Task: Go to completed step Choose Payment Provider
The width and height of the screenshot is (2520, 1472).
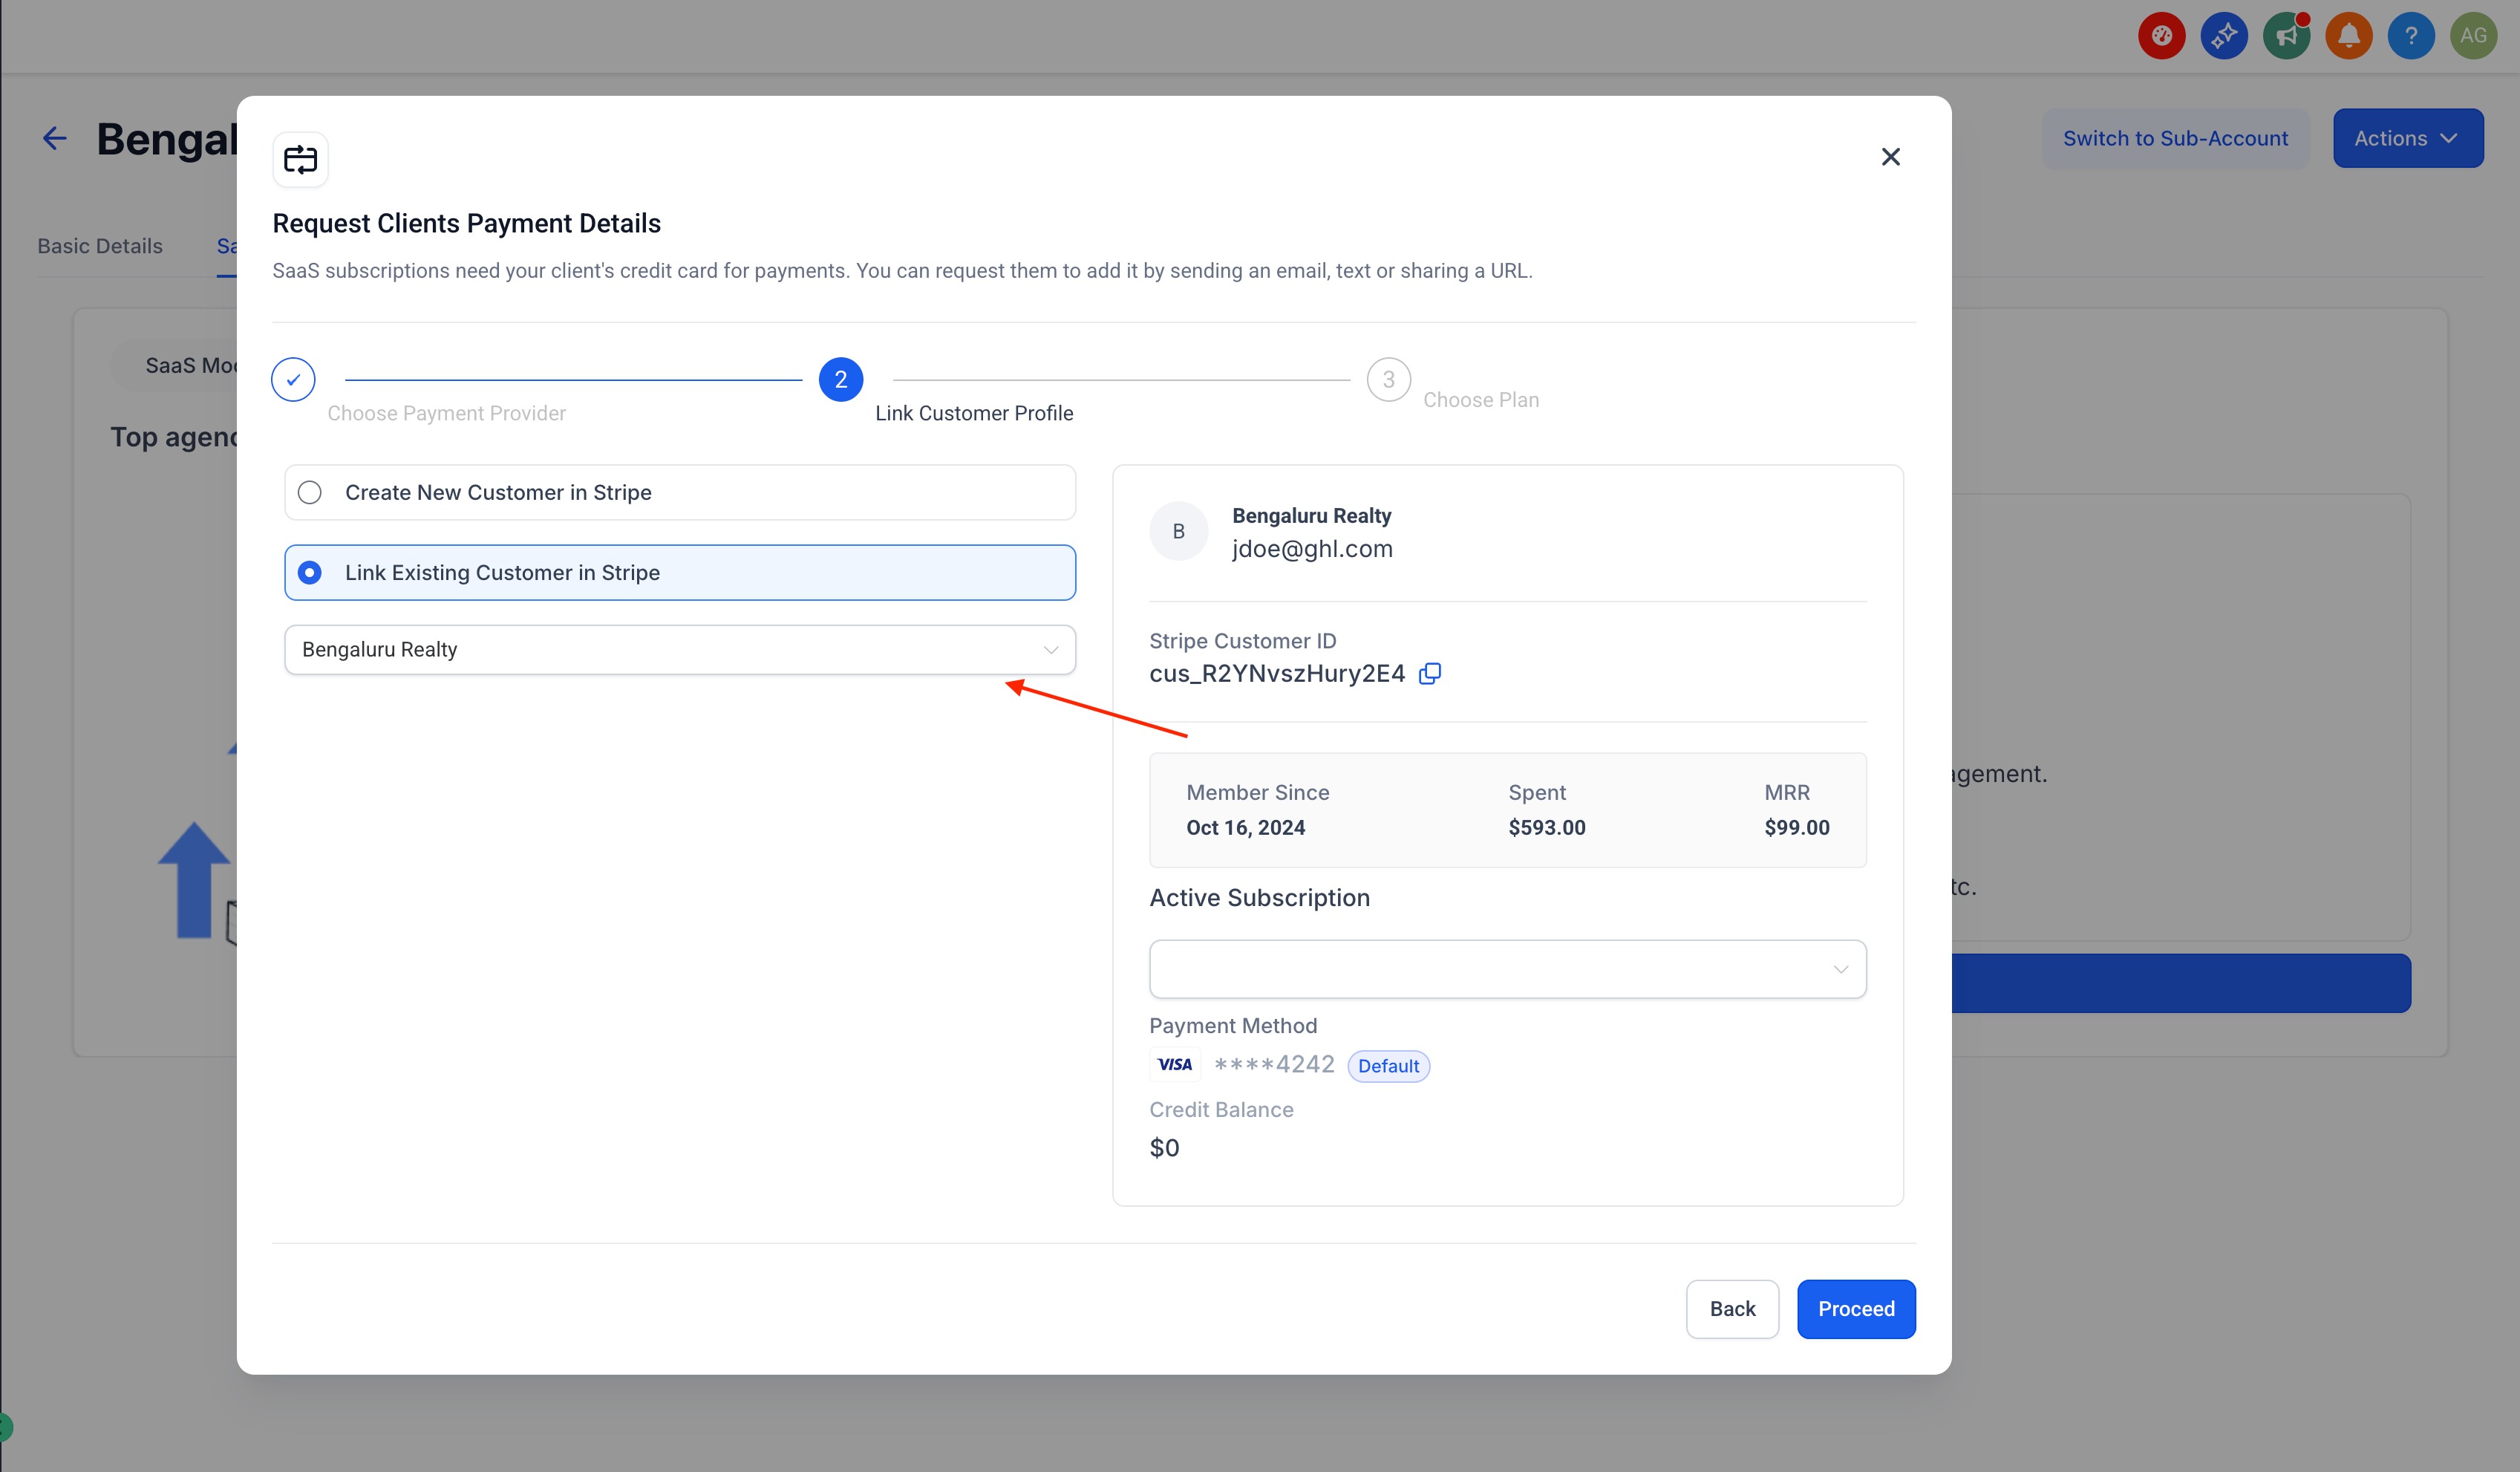Action: pos(293,379)
